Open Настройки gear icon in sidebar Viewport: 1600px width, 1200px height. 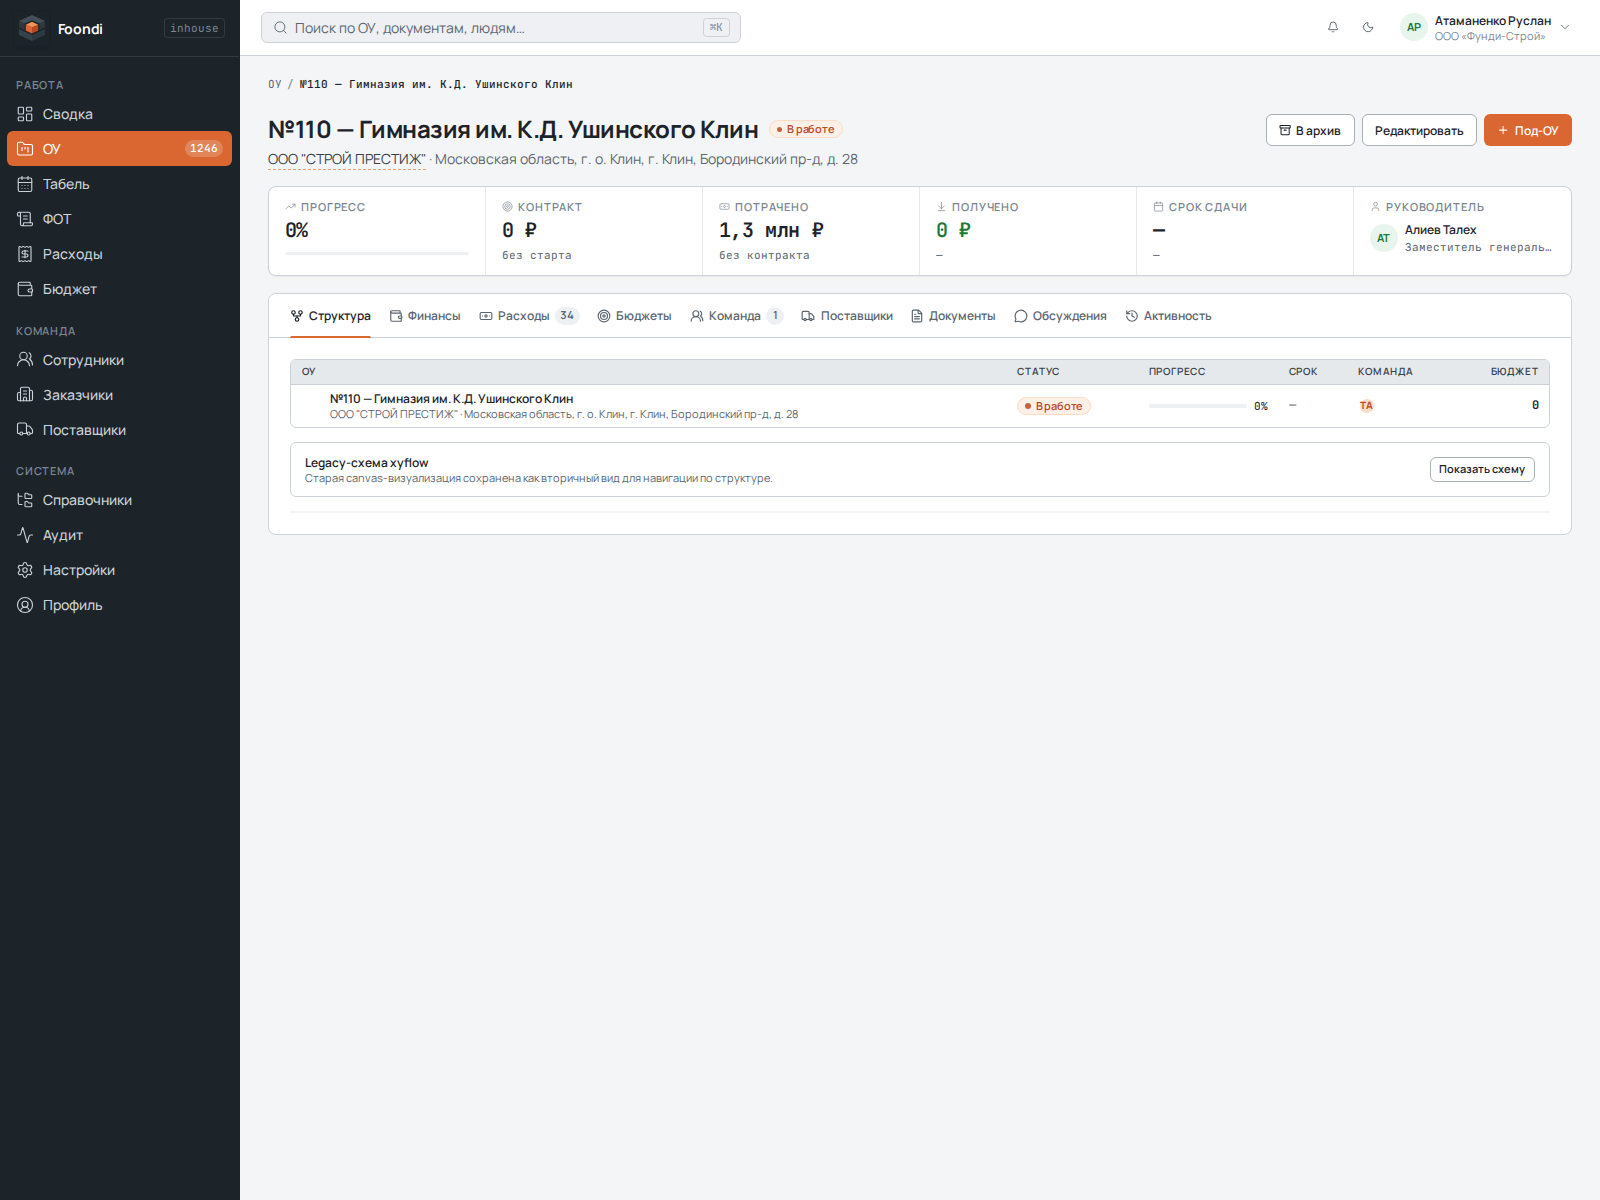[x=25, y=570]
